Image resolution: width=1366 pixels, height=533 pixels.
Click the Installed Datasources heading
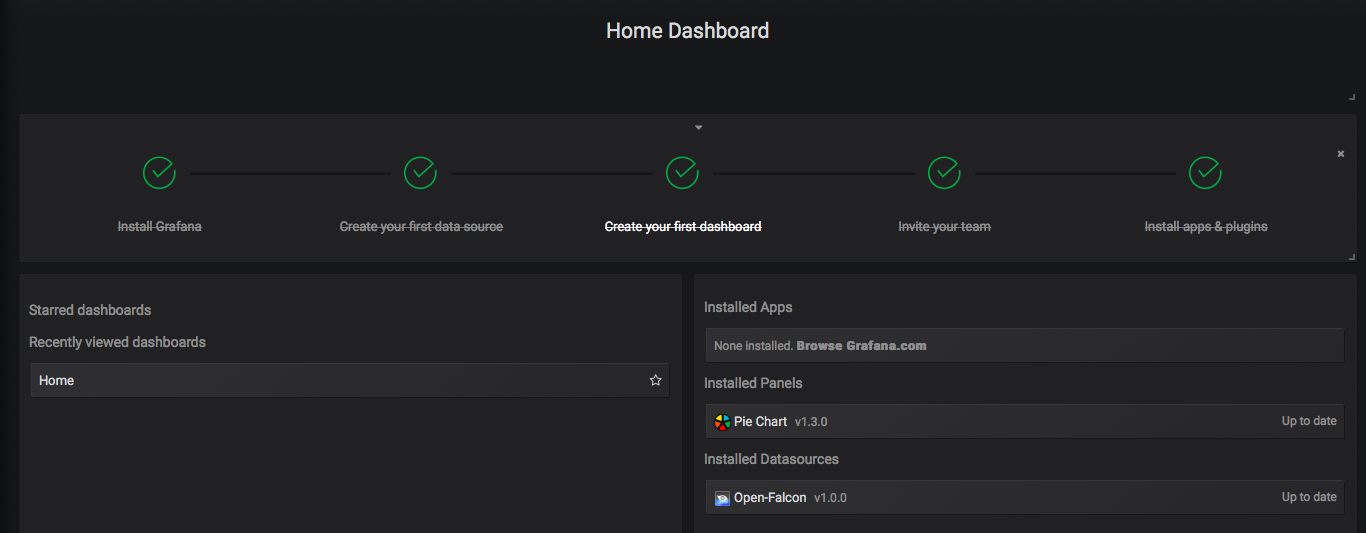click(771, 459)
